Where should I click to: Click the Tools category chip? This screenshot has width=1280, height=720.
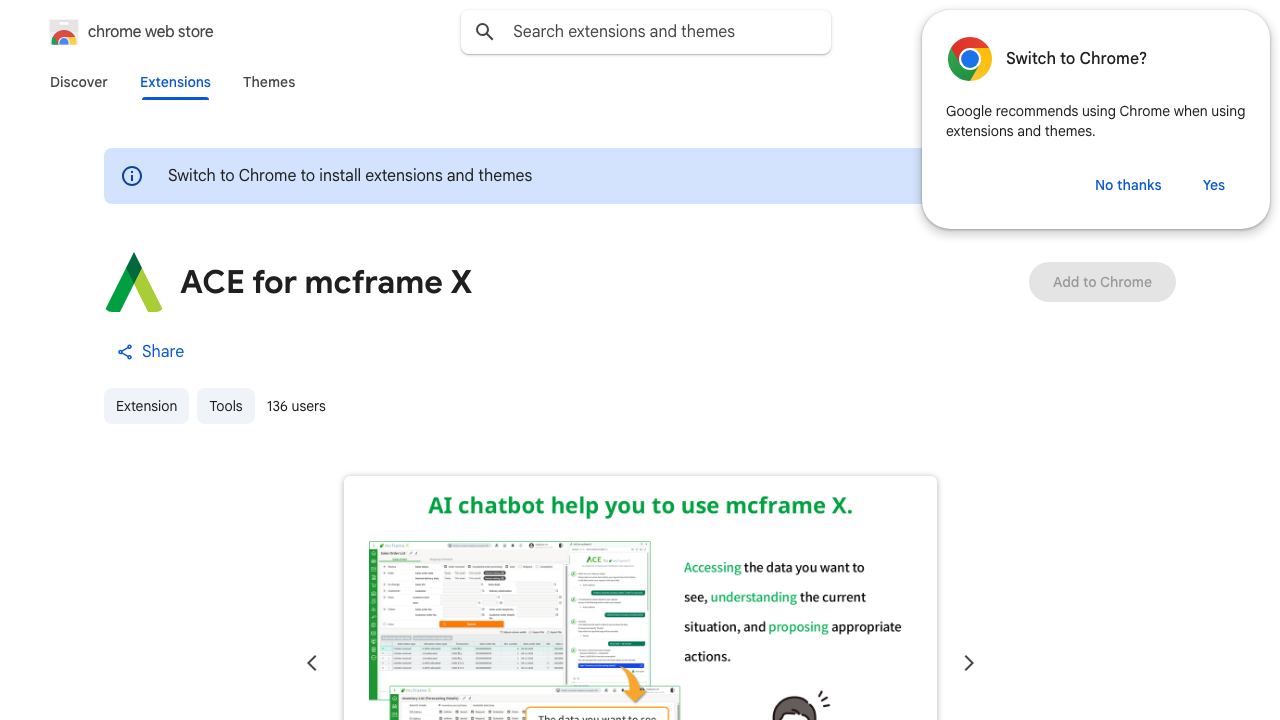(x=226, y=406)
